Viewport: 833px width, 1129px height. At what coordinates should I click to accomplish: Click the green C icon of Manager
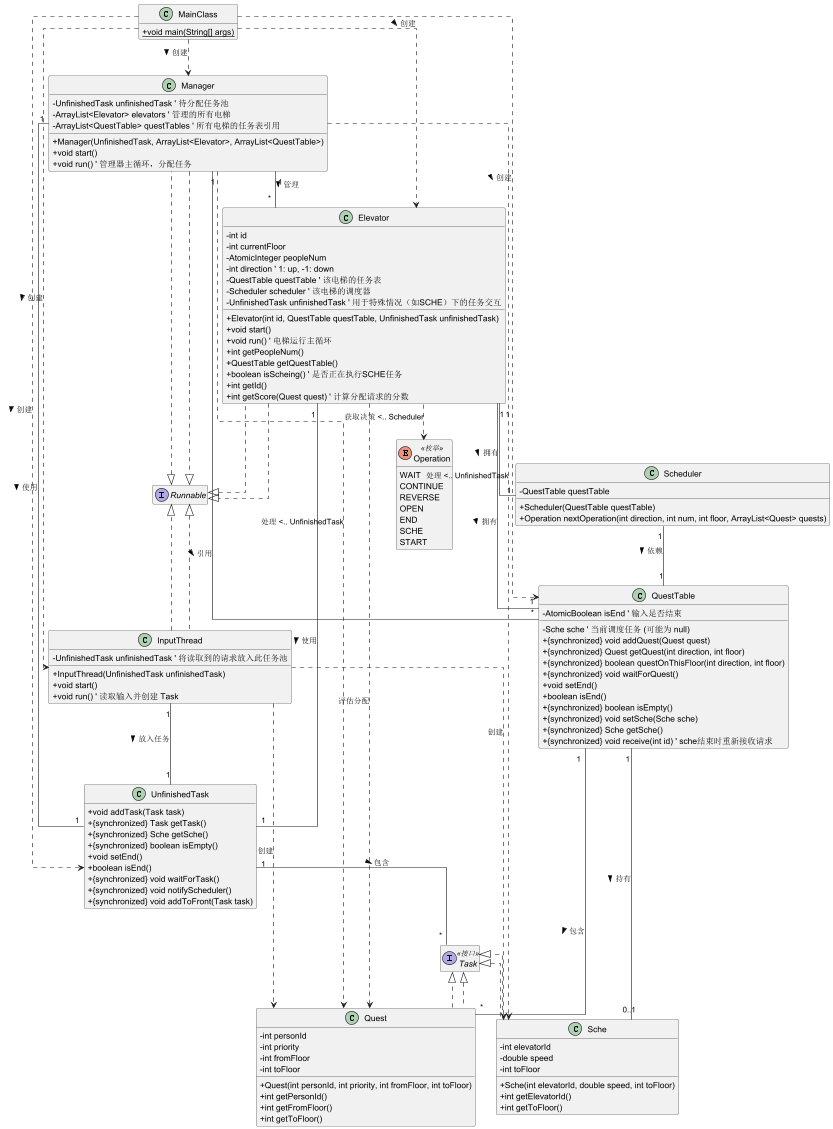tap(169, 85)
